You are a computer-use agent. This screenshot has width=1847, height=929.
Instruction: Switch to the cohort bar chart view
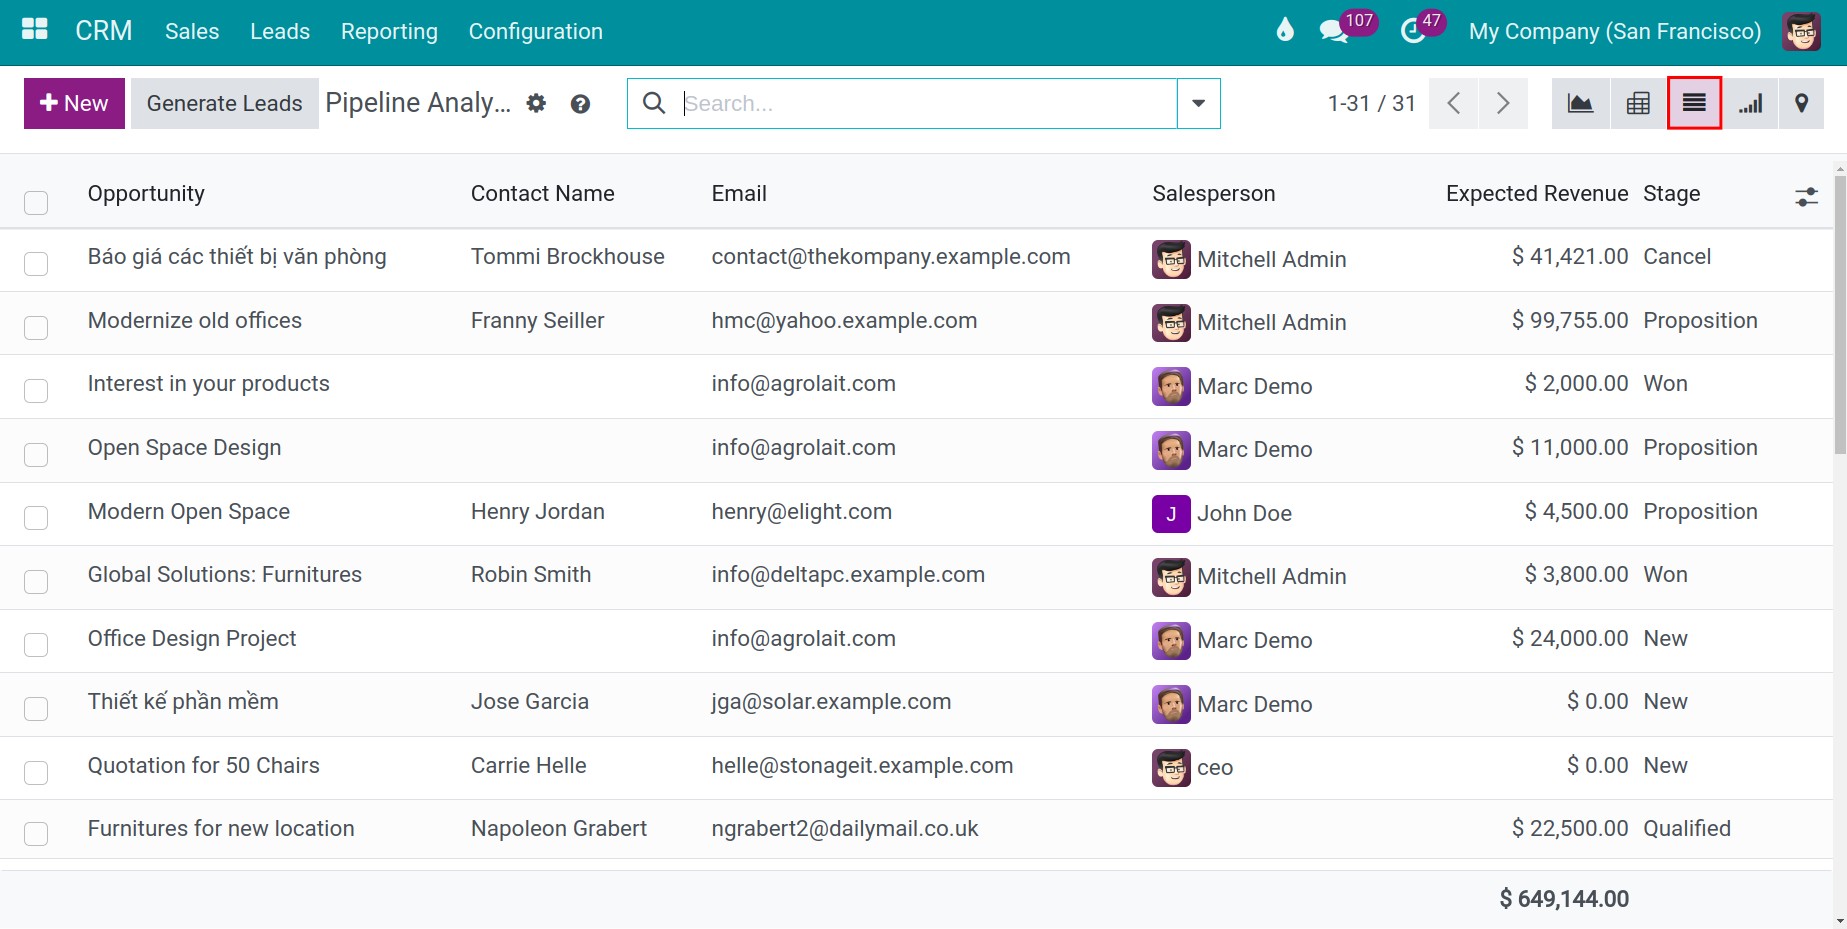(x=1750, y=103)
